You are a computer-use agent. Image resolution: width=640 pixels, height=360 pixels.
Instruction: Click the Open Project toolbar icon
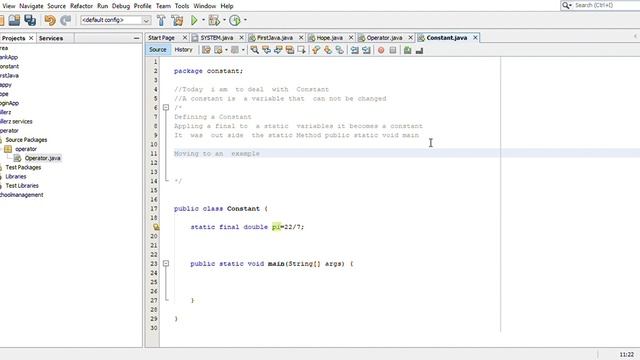[14, 20]
